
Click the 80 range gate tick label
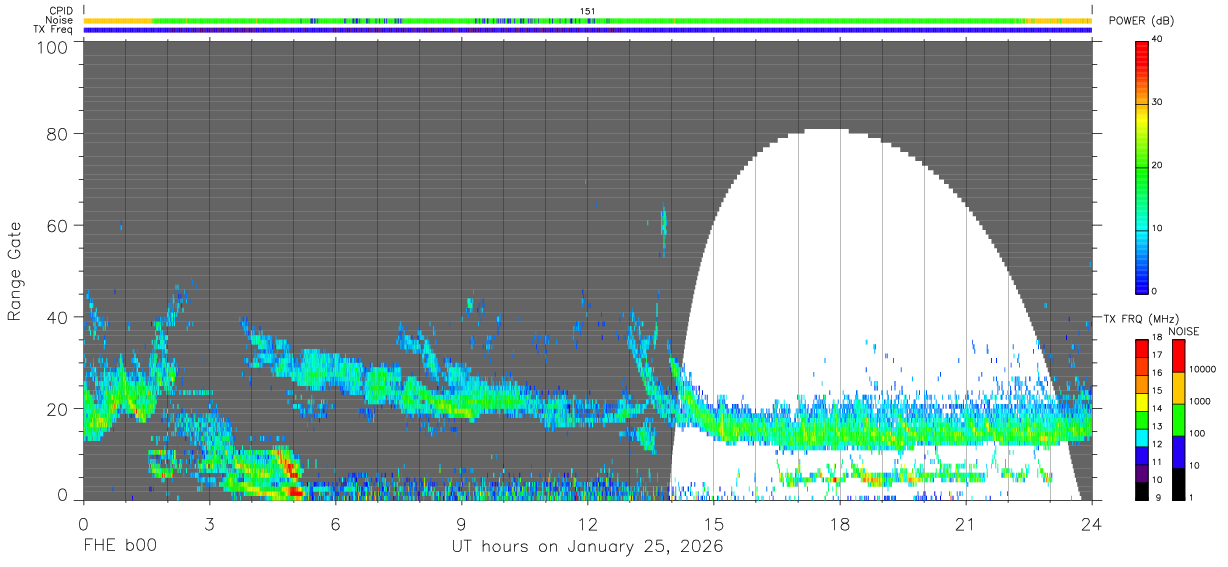point(57,134)
